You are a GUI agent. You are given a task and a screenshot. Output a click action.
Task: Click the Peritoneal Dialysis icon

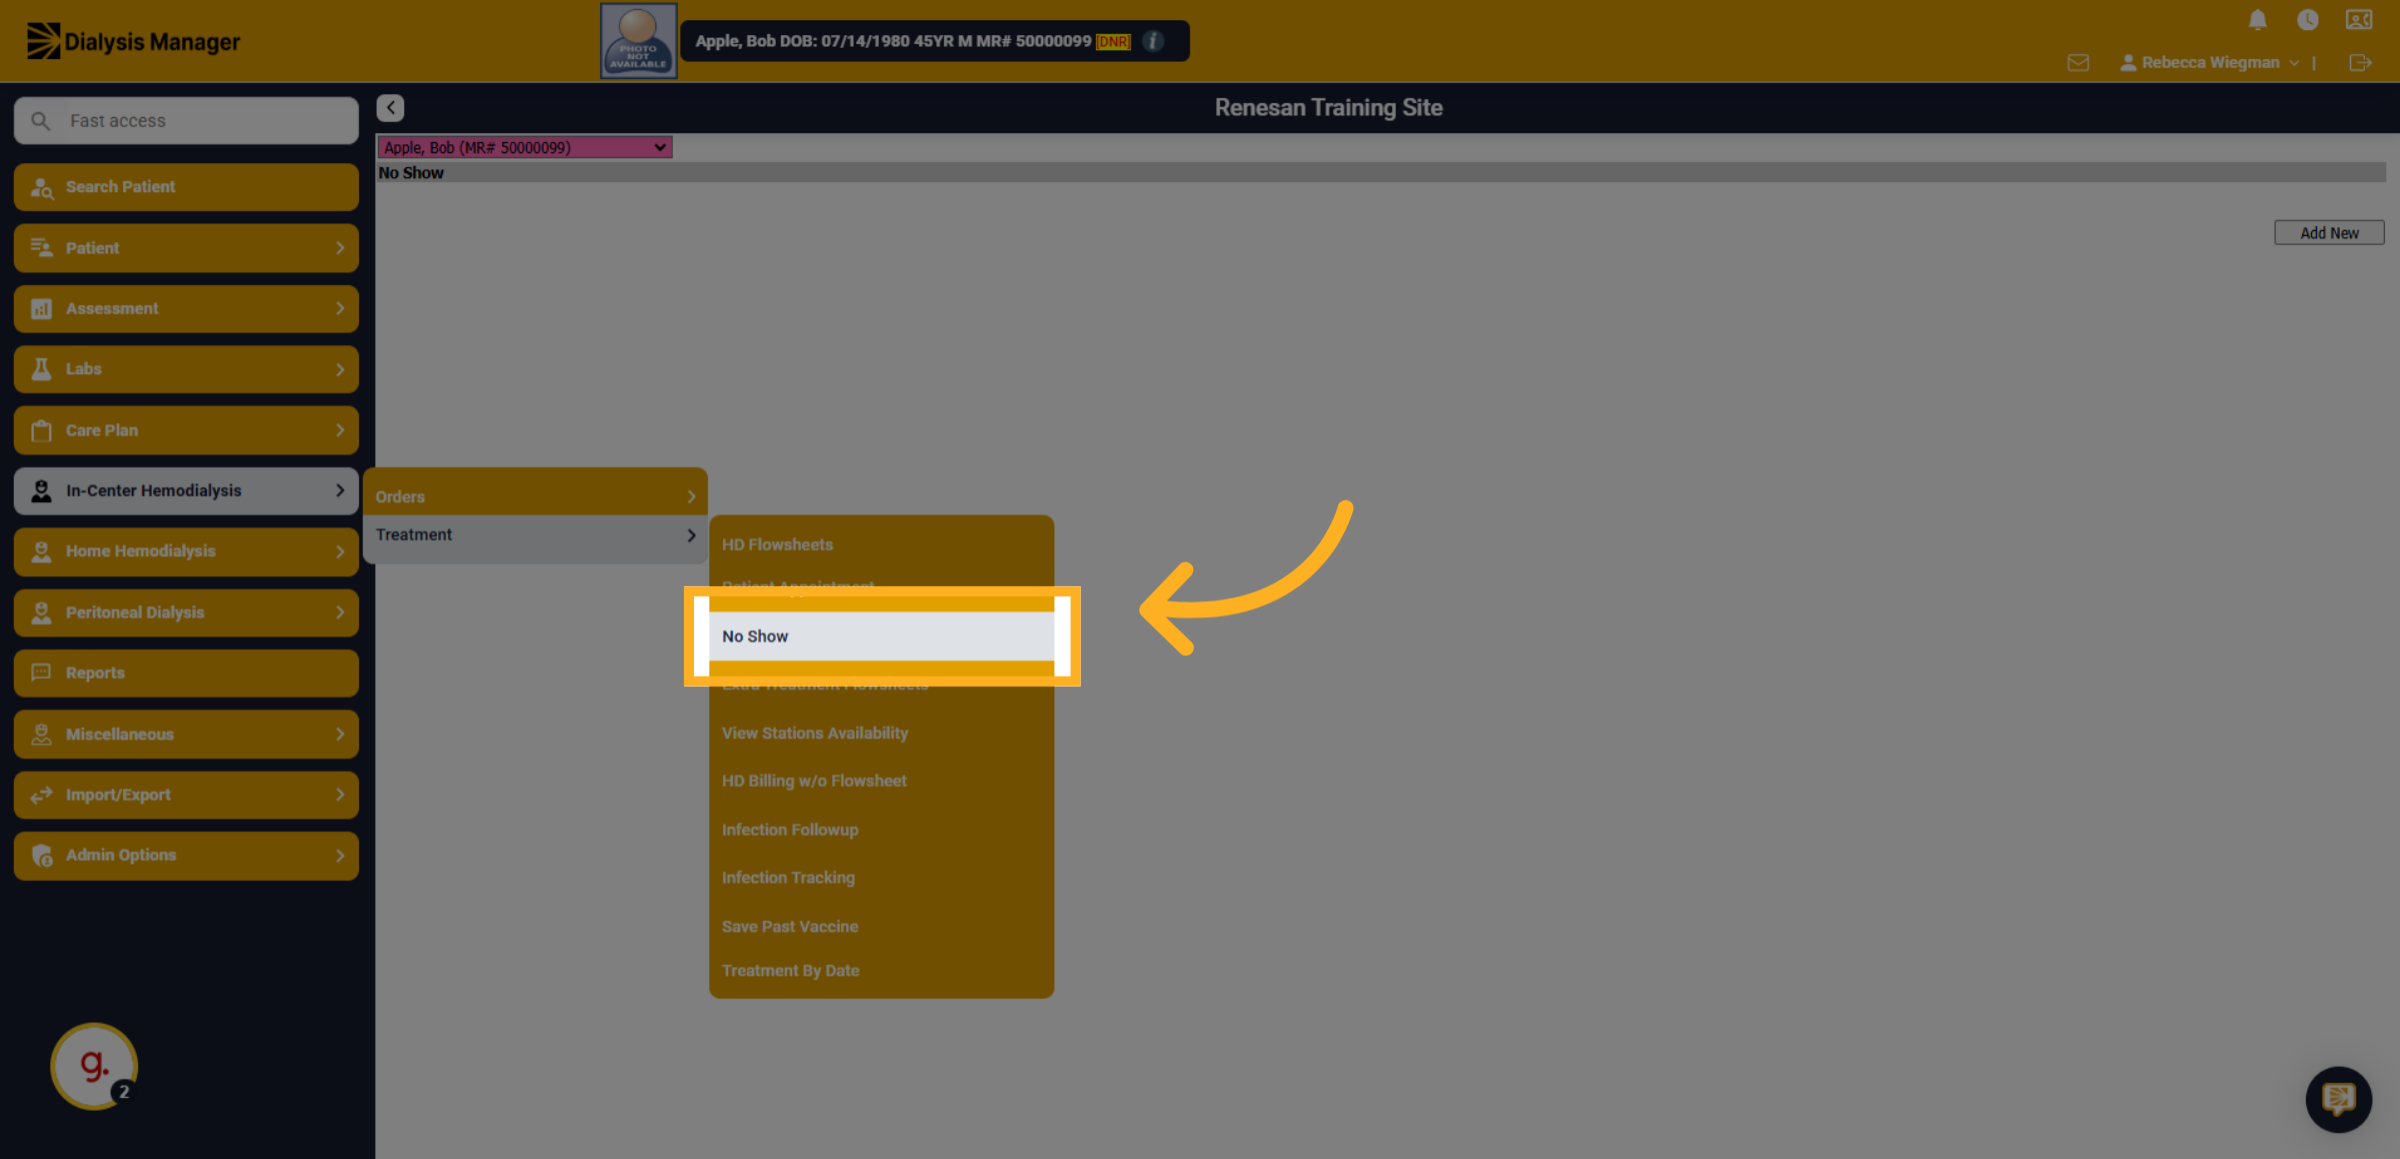41,612
